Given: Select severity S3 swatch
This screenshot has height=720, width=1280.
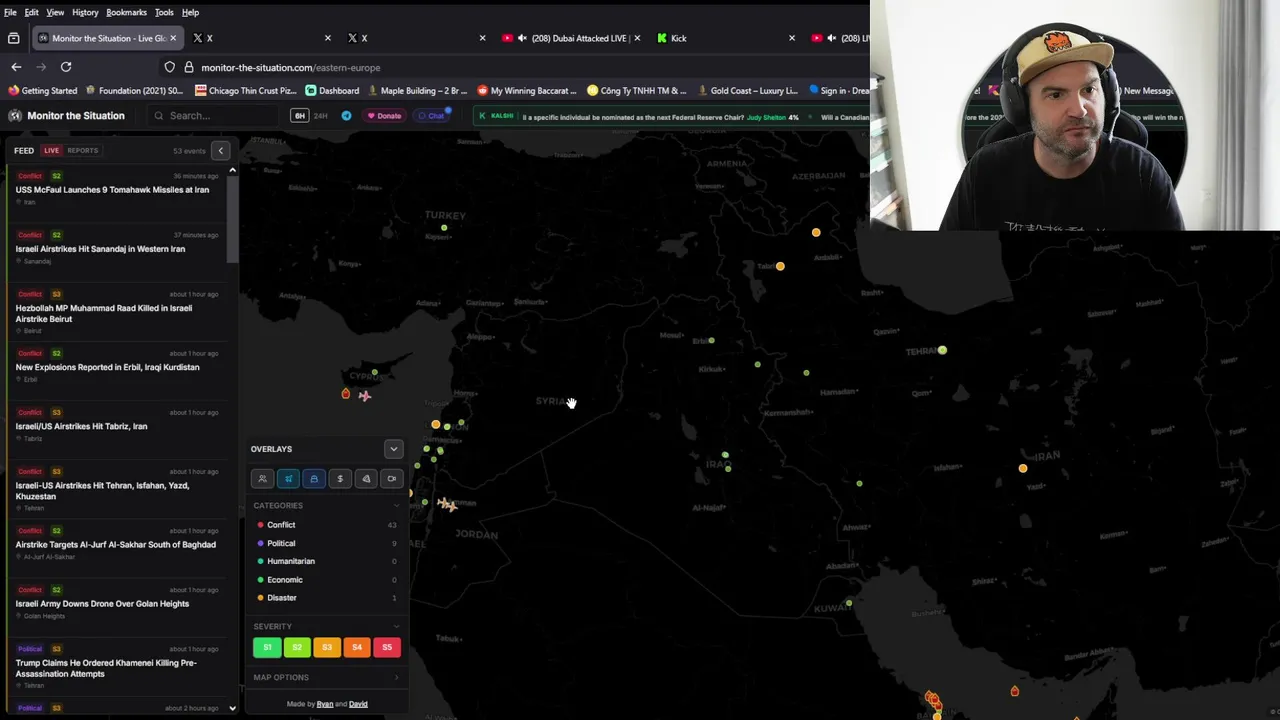Looking at the screenshot, I should click(x=327, y=647).
